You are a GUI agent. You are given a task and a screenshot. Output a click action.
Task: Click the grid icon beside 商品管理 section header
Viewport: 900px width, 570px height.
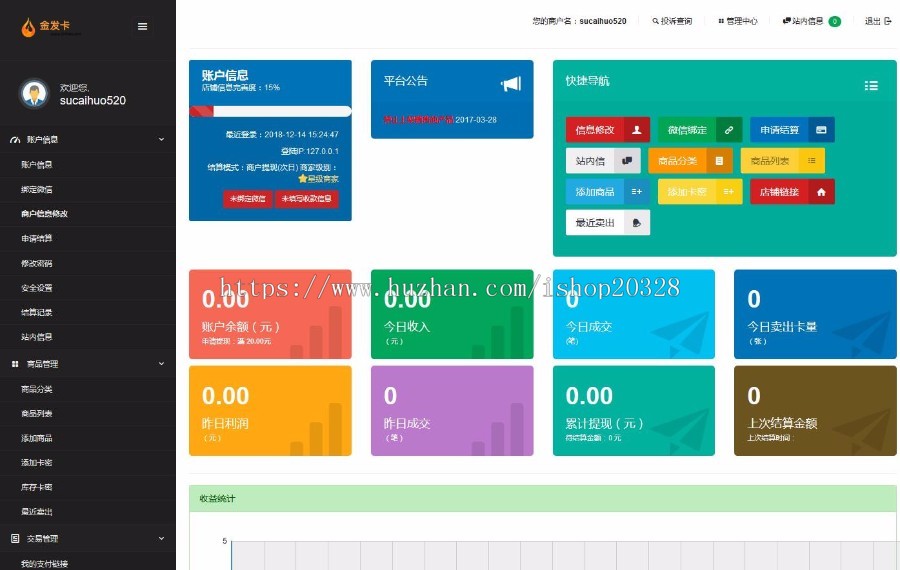click(x=15, y=364)
